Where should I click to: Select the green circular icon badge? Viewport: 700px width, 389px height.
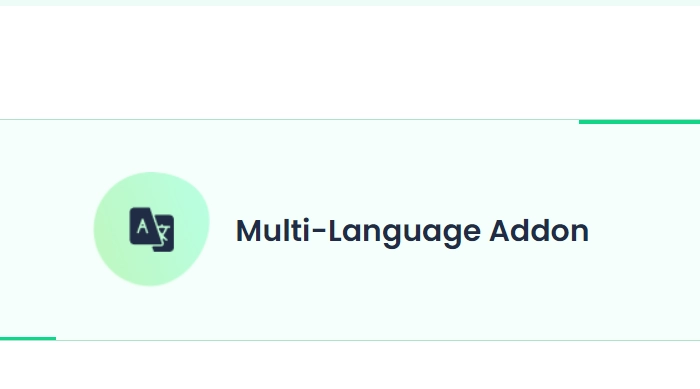tap(151, 229)
